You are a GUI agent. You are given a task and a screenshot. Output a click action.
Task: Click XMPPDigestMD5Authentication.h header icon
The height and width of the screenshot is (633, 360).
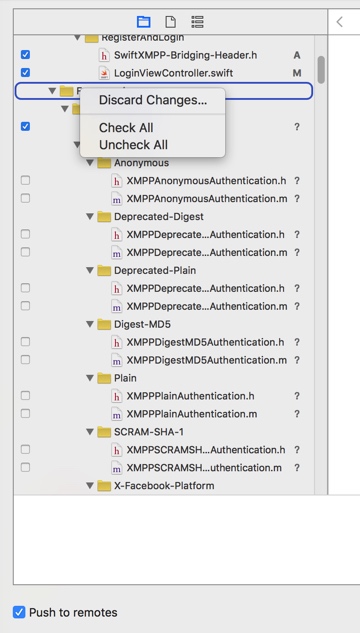point(117,342)
